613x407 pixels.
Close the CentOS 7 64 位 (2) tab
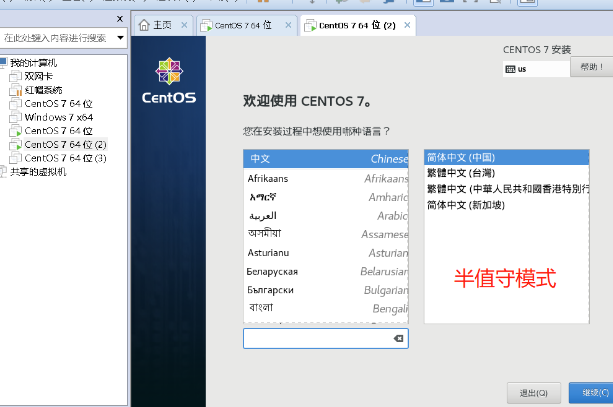(407, 25)
